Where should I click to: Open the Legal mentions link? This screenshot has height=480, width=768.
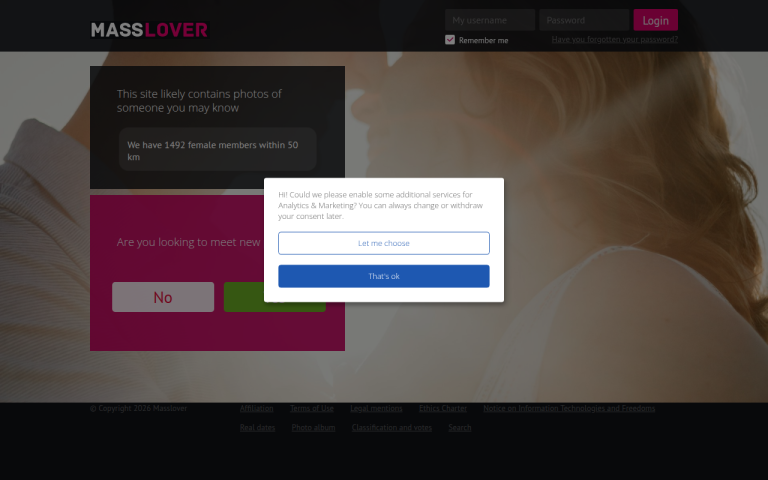pos(376,408)
